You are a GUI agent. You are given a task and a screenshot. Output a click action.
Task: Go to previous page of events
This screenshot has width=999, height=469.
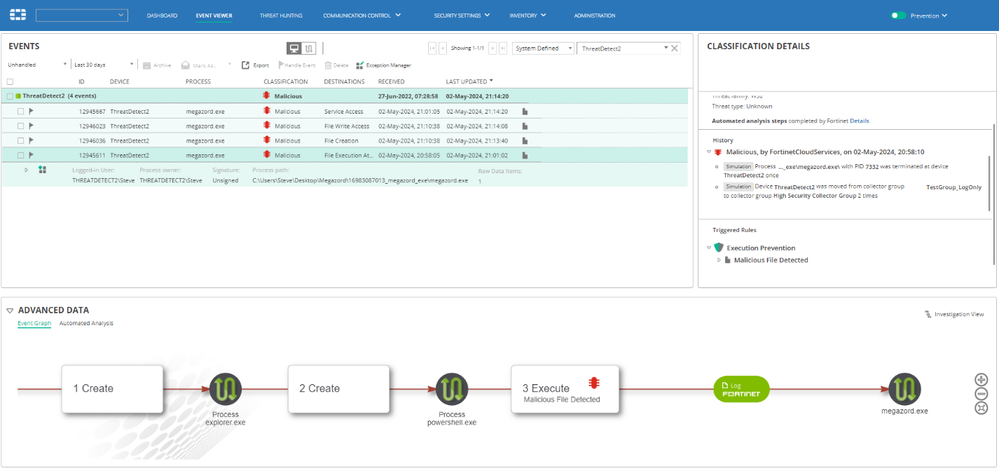point(443,48)
